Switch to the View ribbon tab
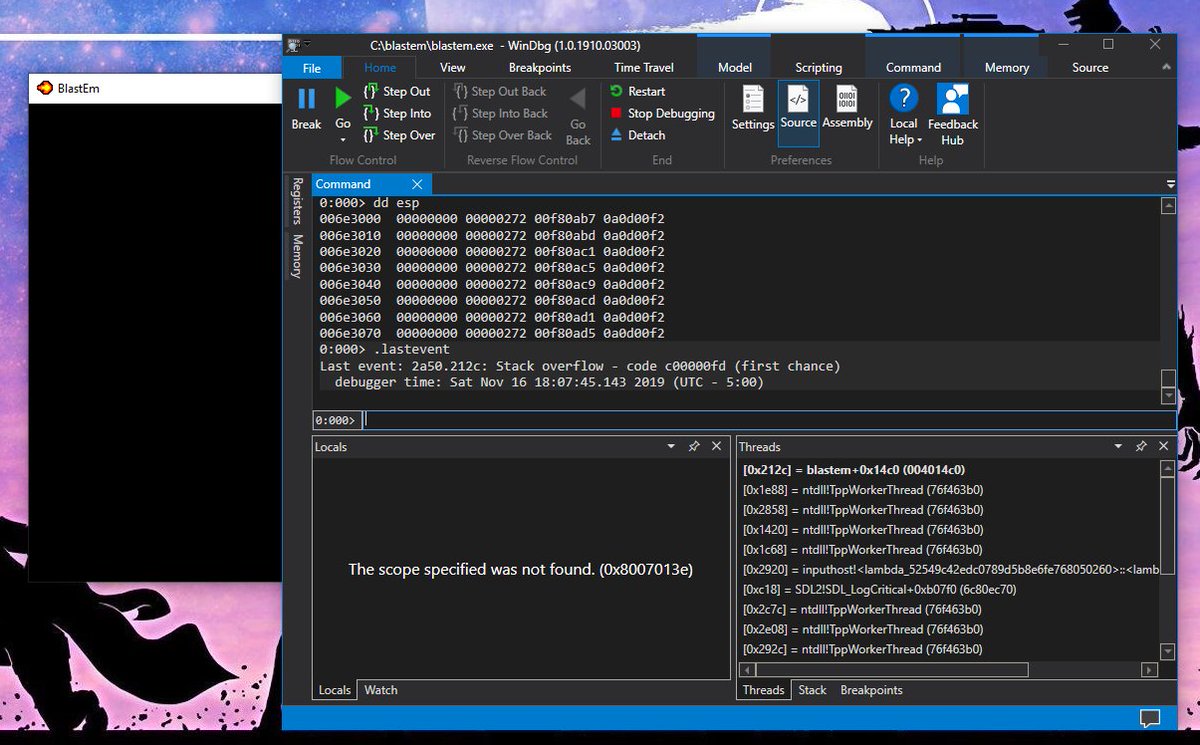This screenshot has width=1200, height=745. pyautogui.click(x=452, y=68)
